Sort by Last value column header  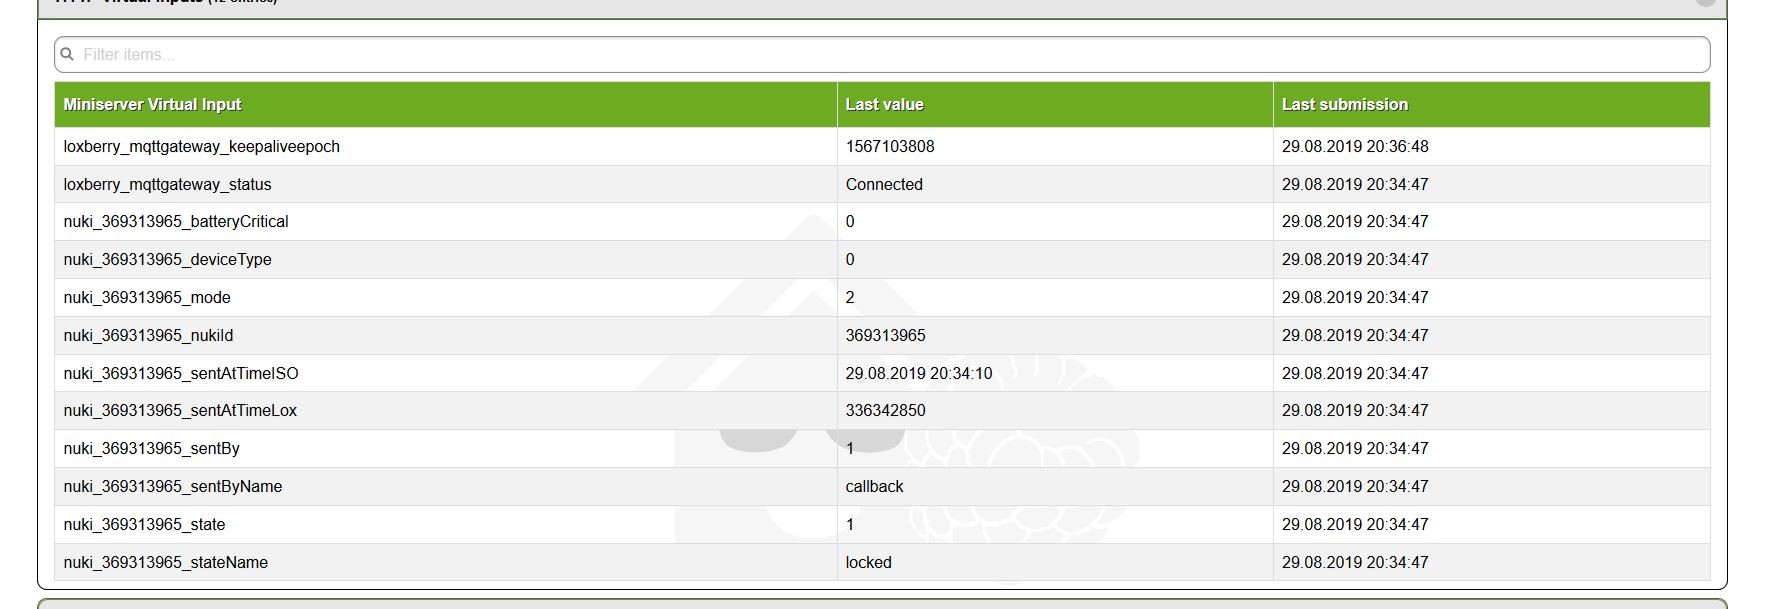[884, 104]
